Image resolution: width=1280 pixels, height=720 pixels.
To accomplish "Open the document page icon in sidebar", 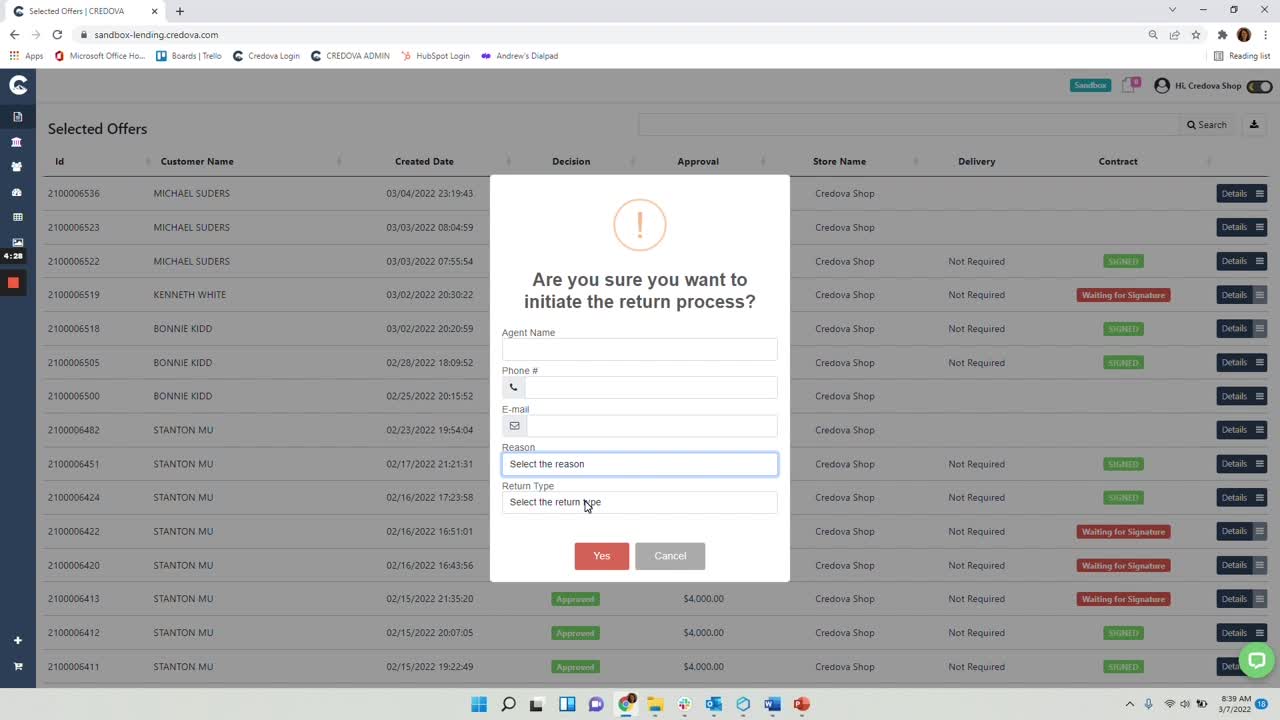I will pos(17,117).
